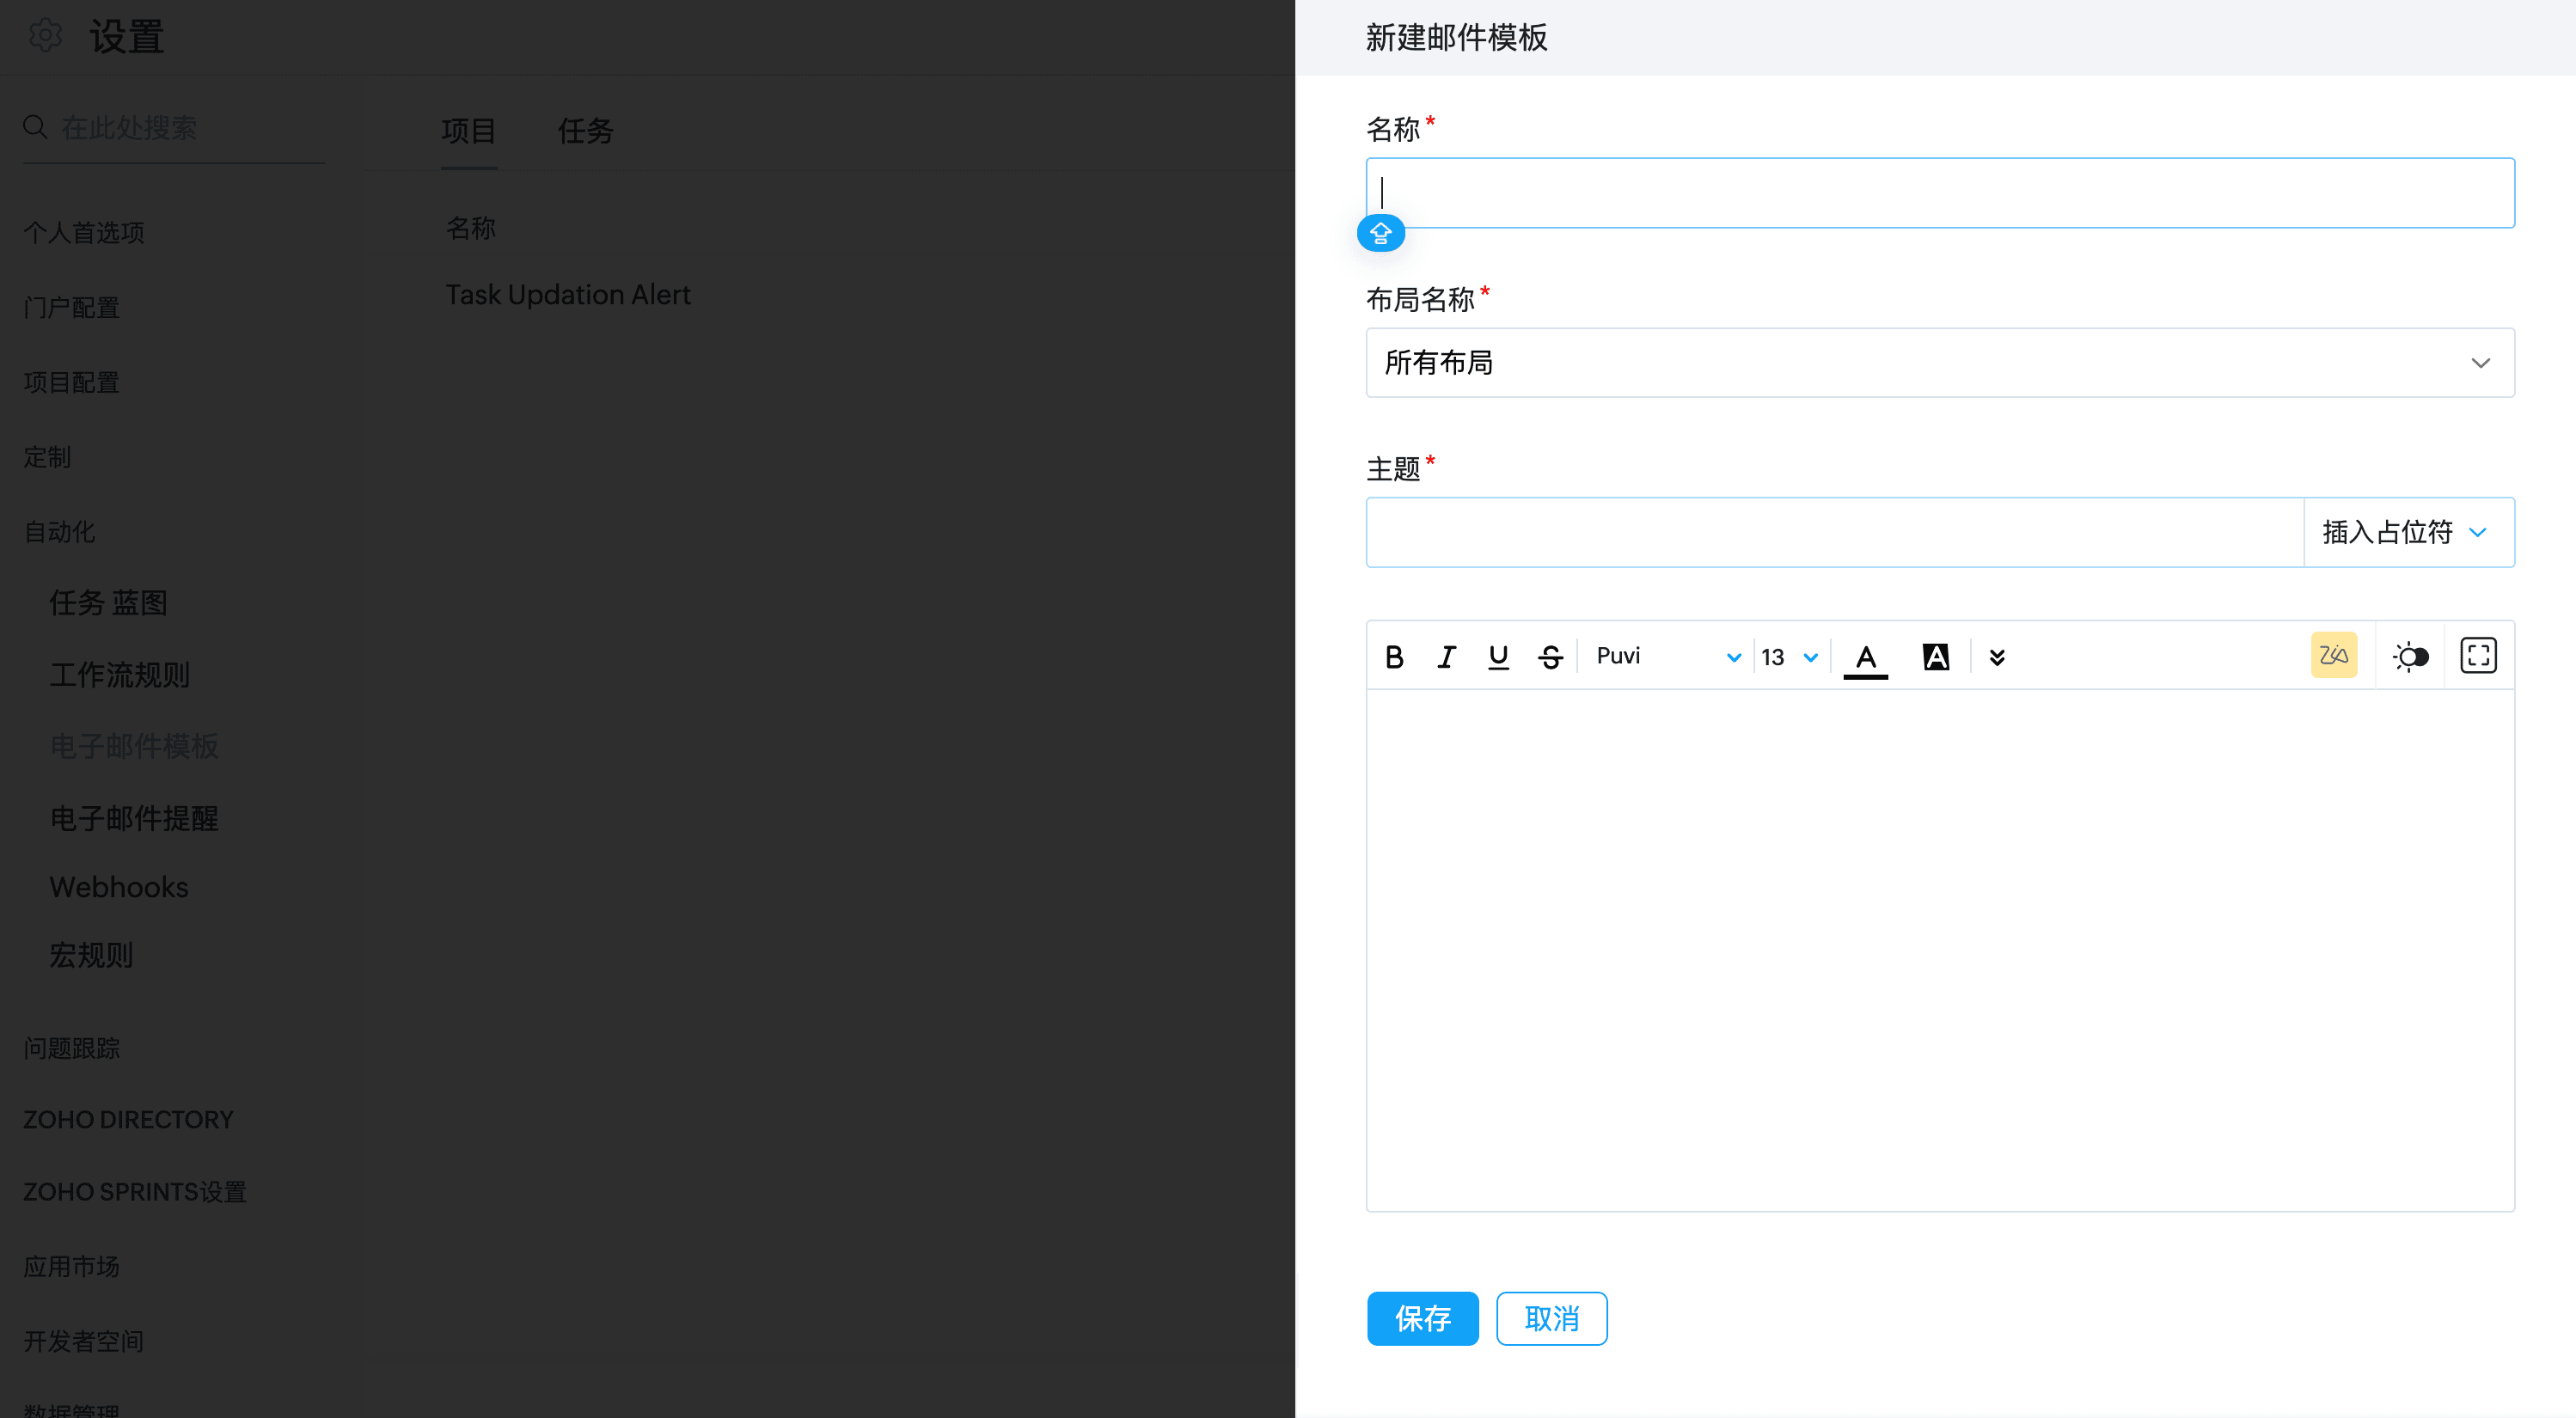This screenshot has height=1418, width=2576.
Task: Select the 项目 tab
Action: pos(468,131)
